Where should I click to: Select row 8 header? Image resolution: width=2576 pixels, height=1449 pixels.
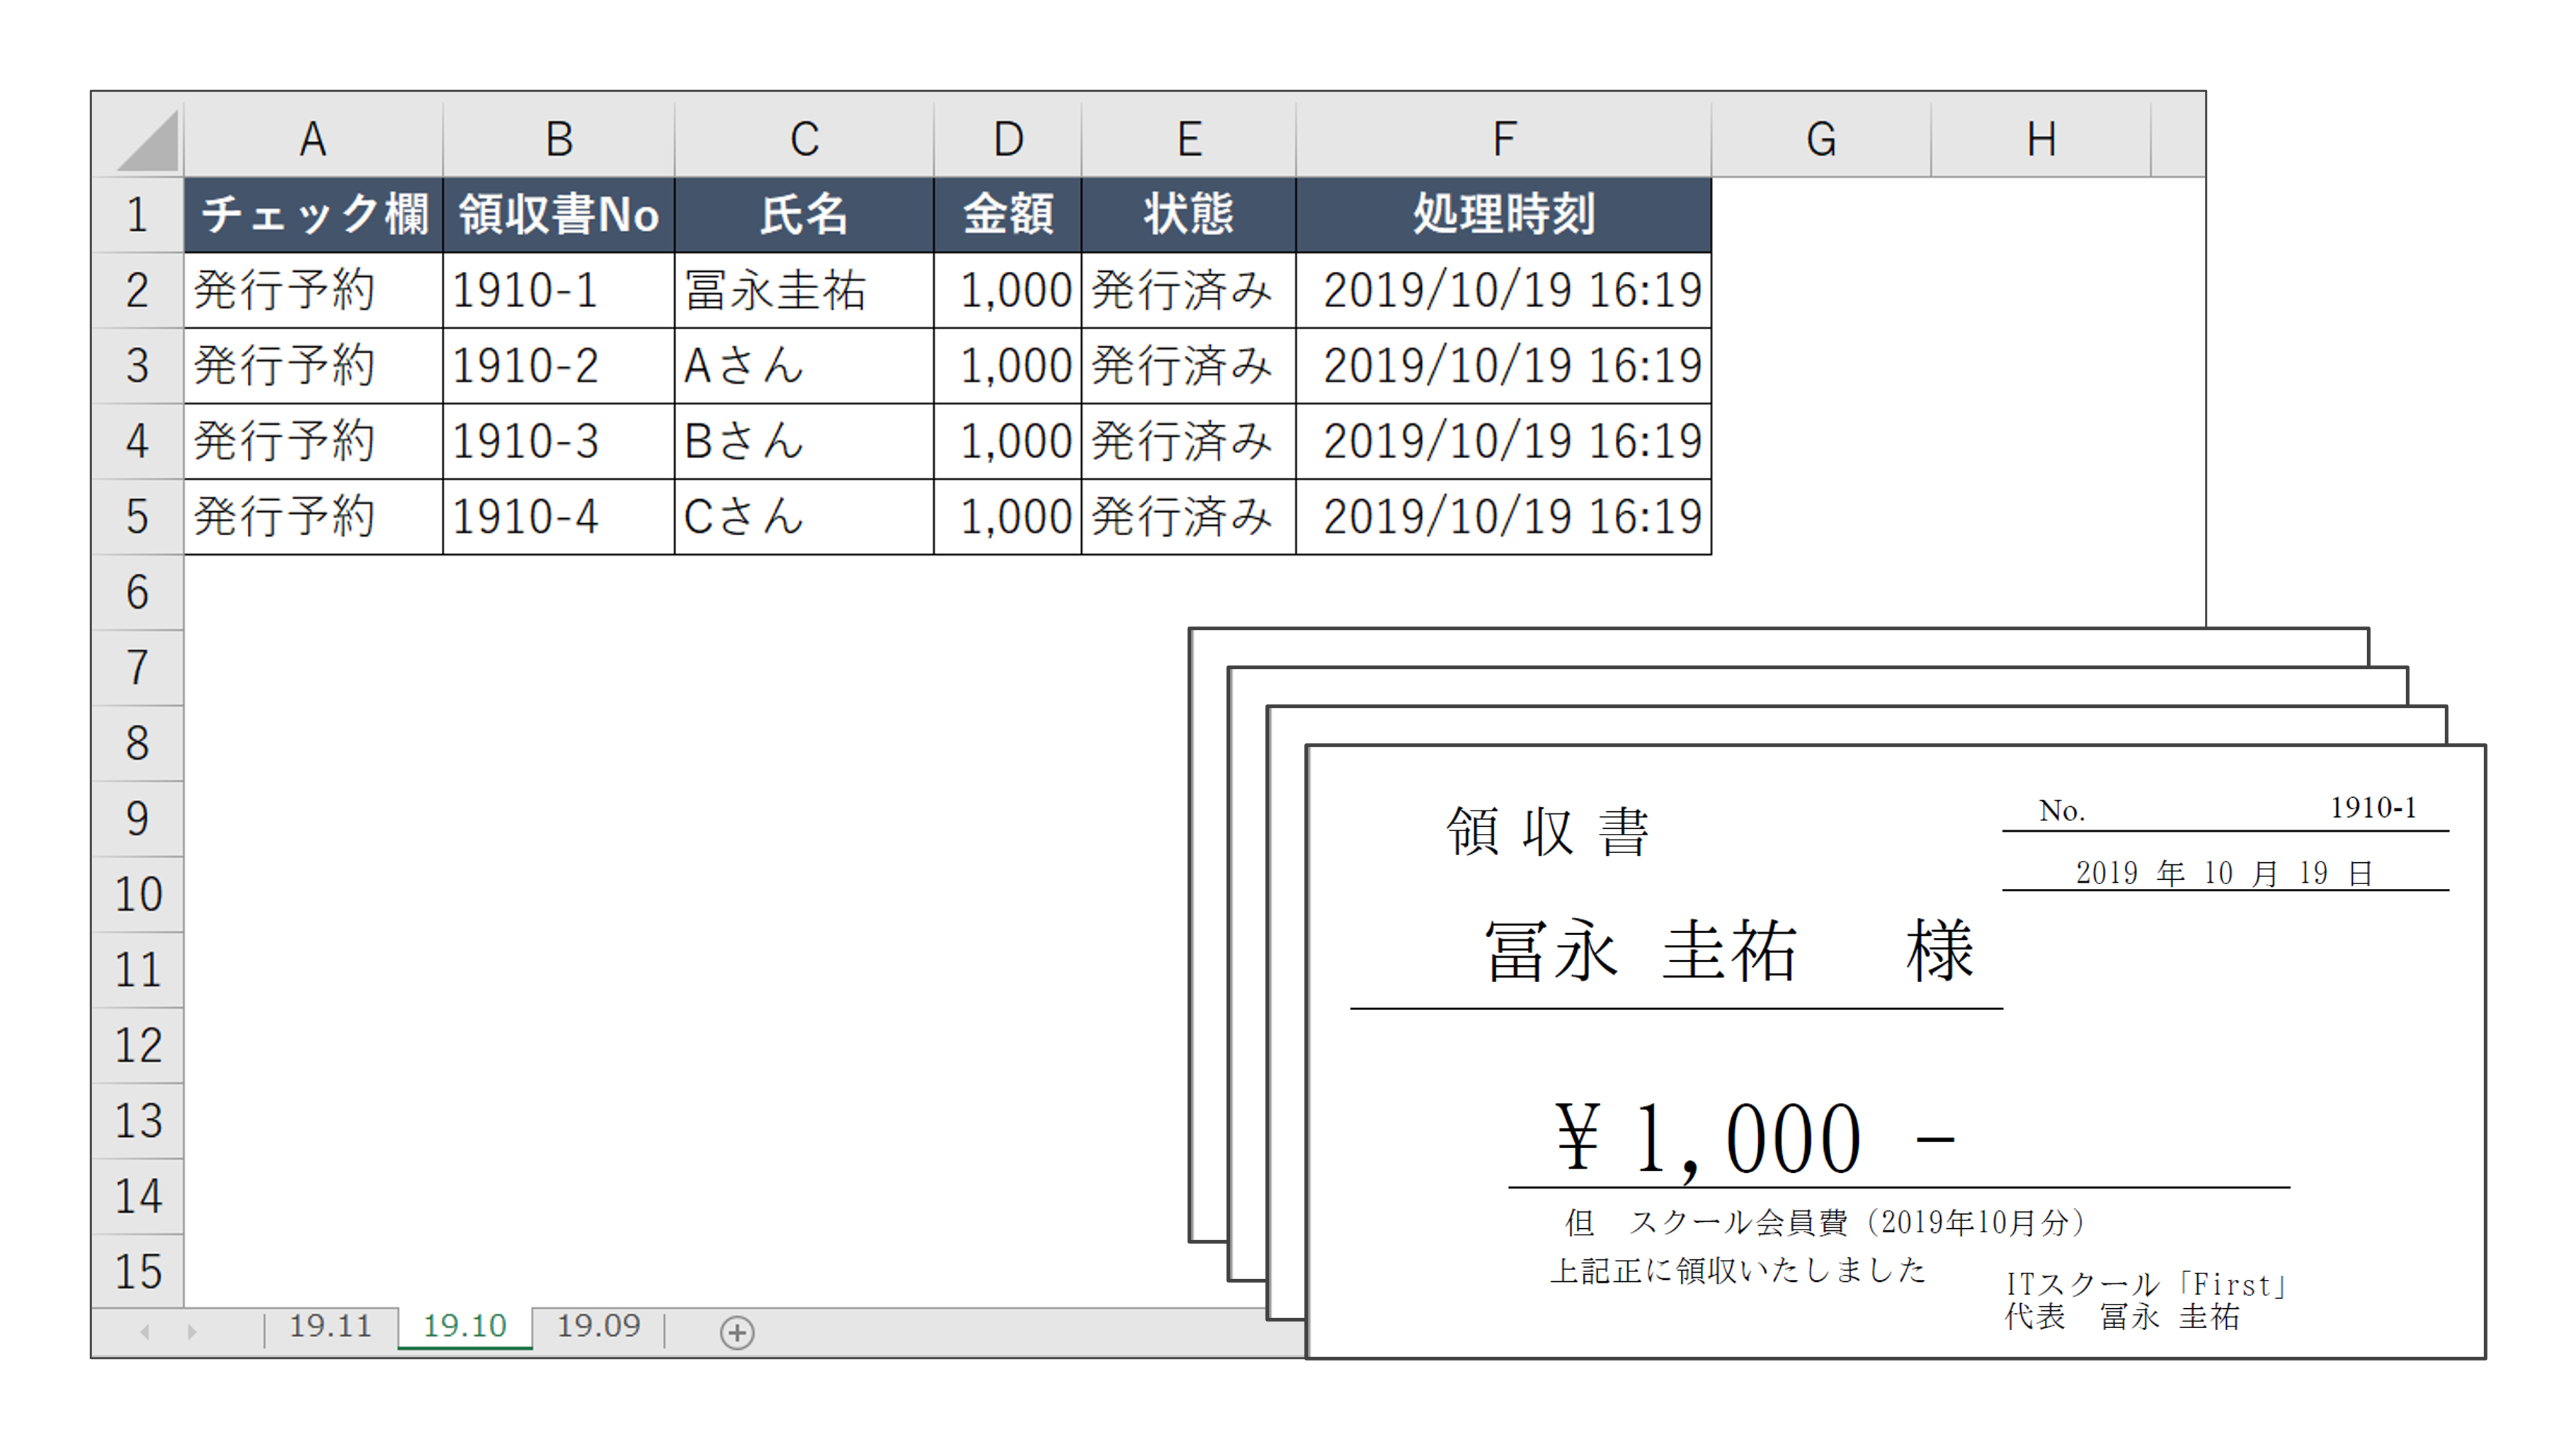tap(138, 743)
